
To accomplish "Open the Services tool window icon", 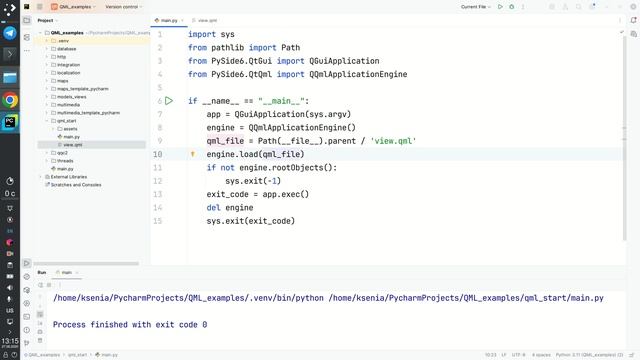I will tap(27, 303).
